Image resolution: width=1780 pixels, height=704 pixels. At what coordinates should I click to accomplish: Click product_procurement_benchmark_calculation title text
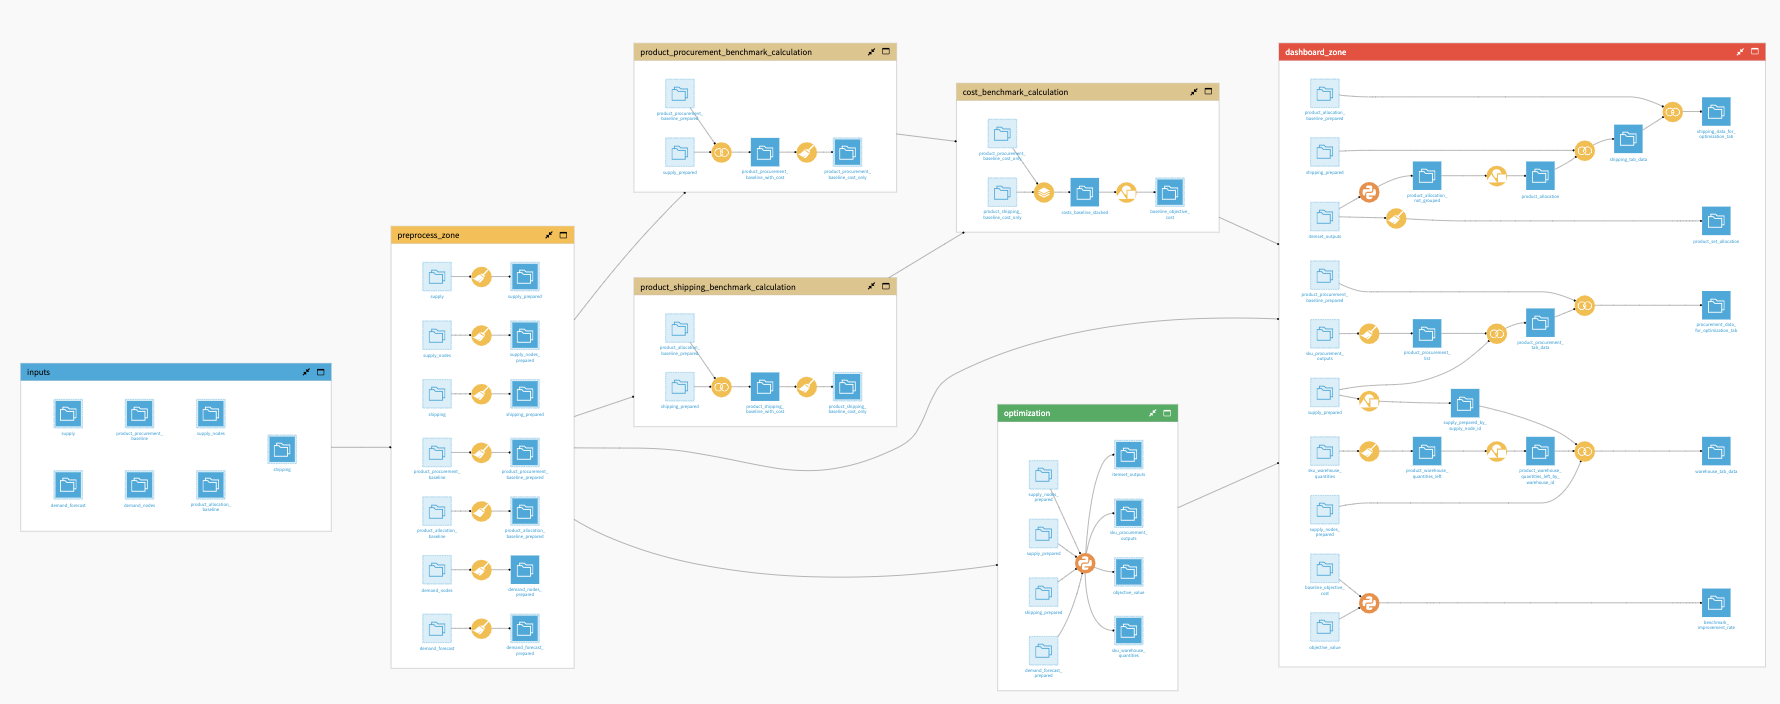click(x=726, y=52)
